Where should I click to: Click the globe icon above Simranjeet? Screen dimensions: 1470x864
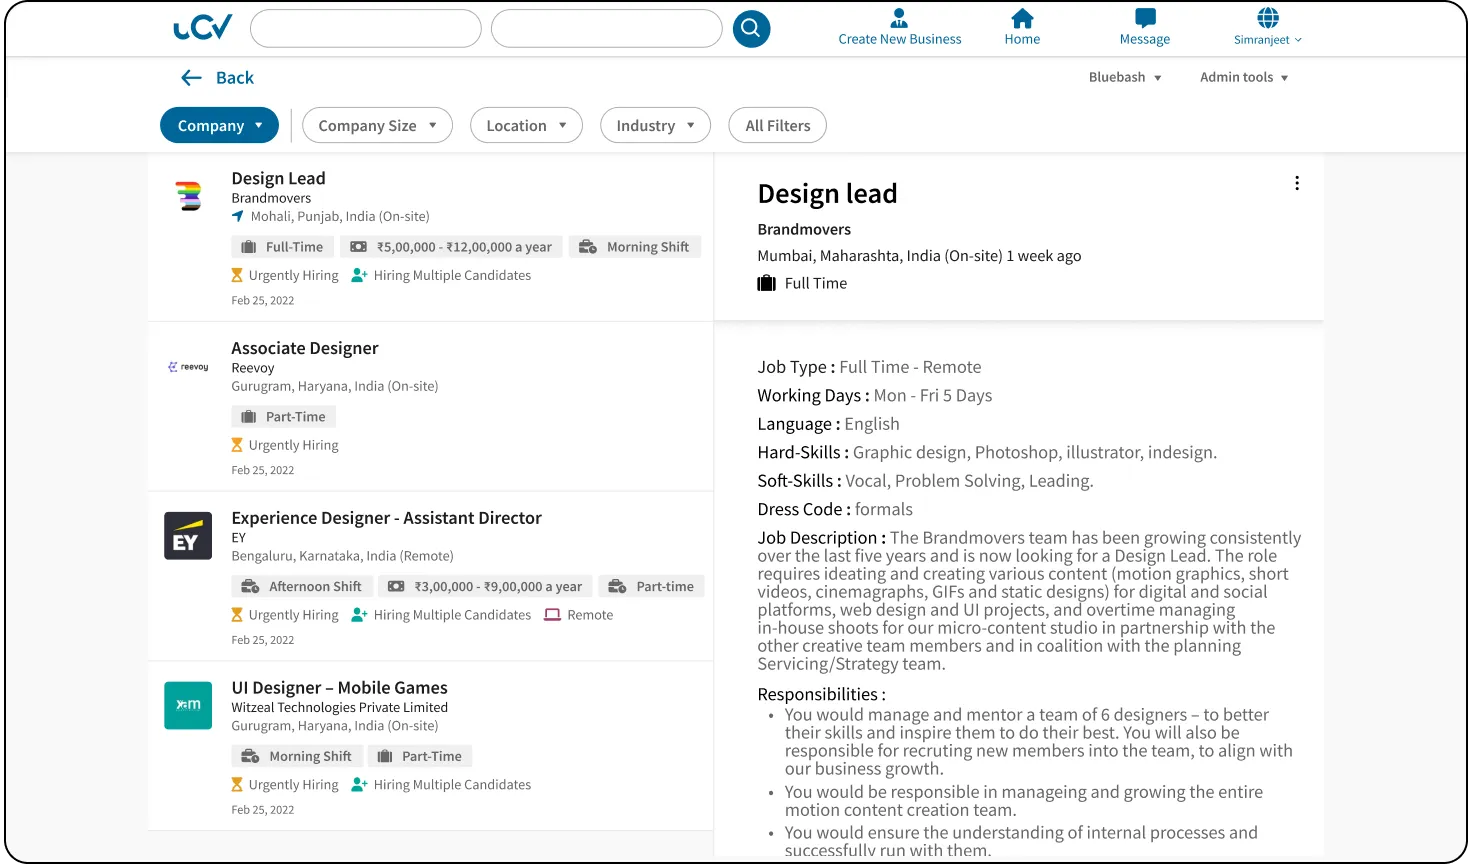tap(1268, 18)
